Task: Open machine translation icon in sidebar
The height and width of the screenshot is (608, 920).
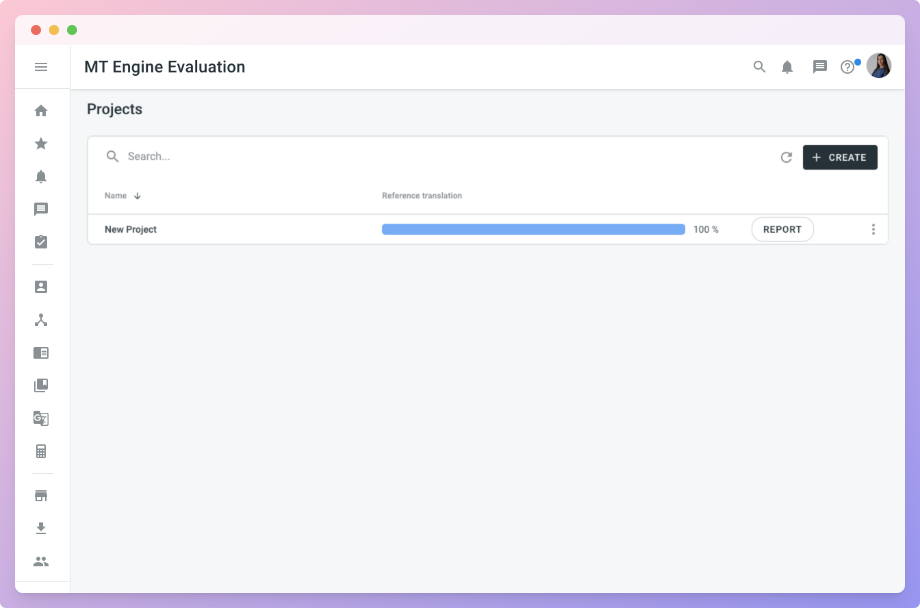Action: point(41,418)
